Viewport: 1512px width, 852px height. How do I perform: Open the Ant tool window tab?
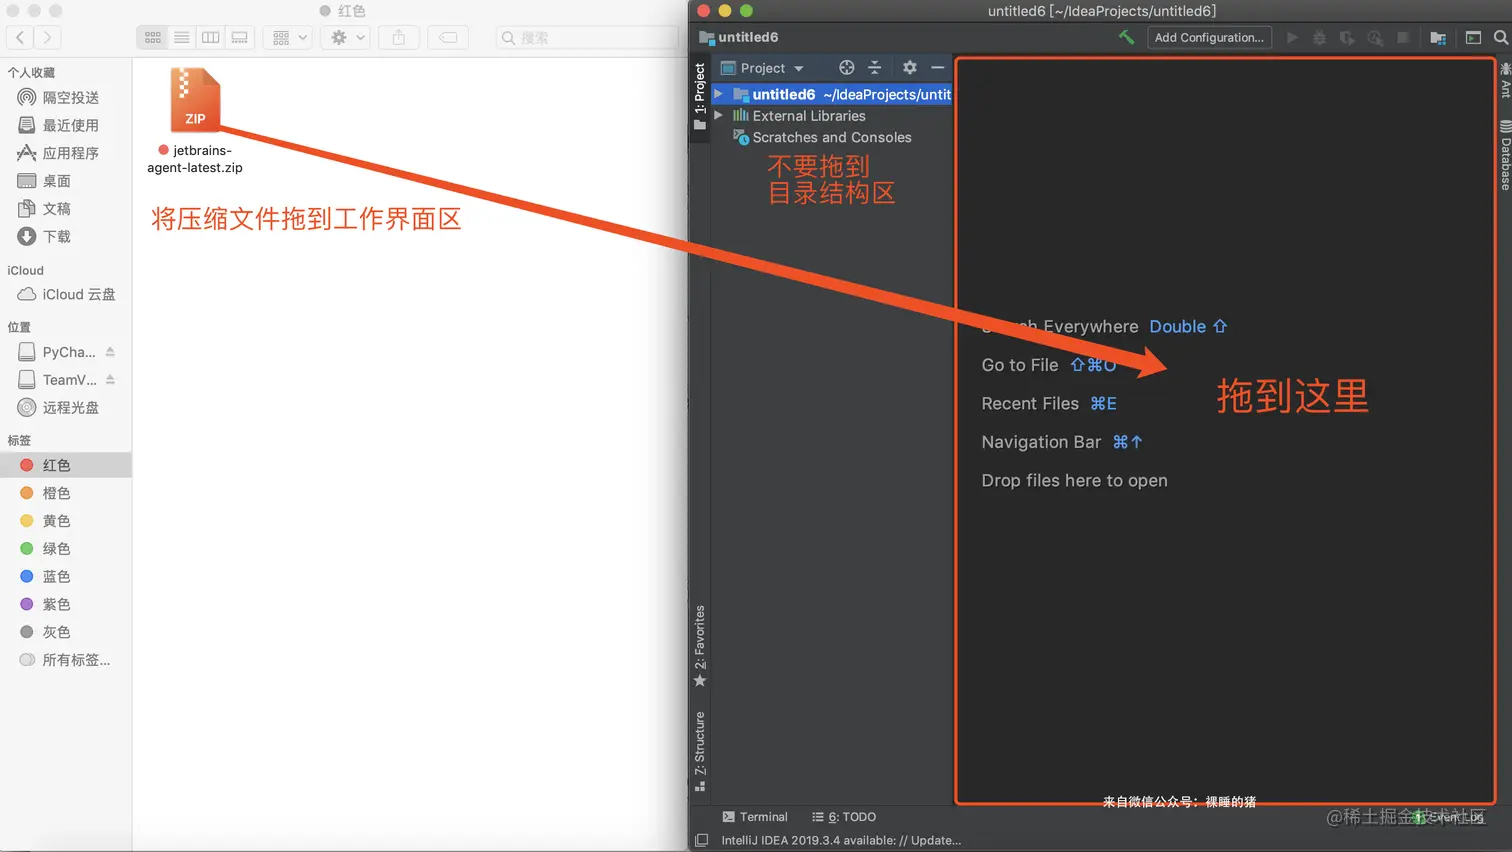tap(1505, 80)
